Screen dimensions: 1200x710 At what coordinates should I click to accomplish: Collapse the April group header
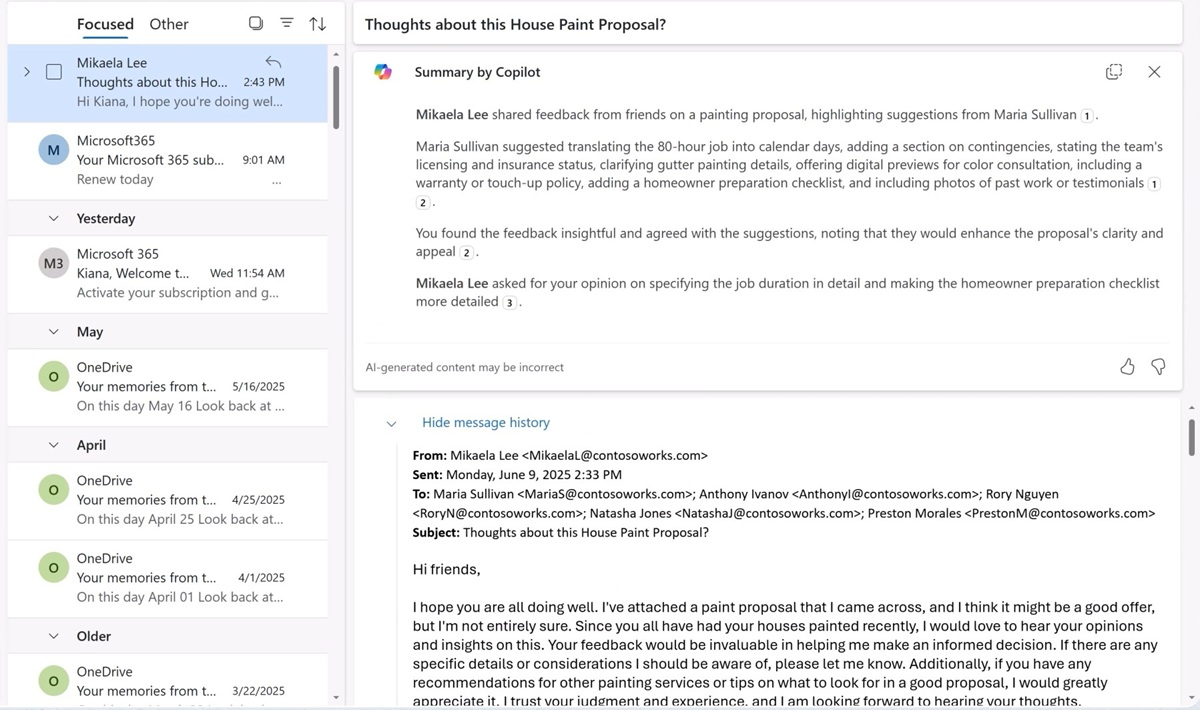pyautogui.click(x=54, y=445)
